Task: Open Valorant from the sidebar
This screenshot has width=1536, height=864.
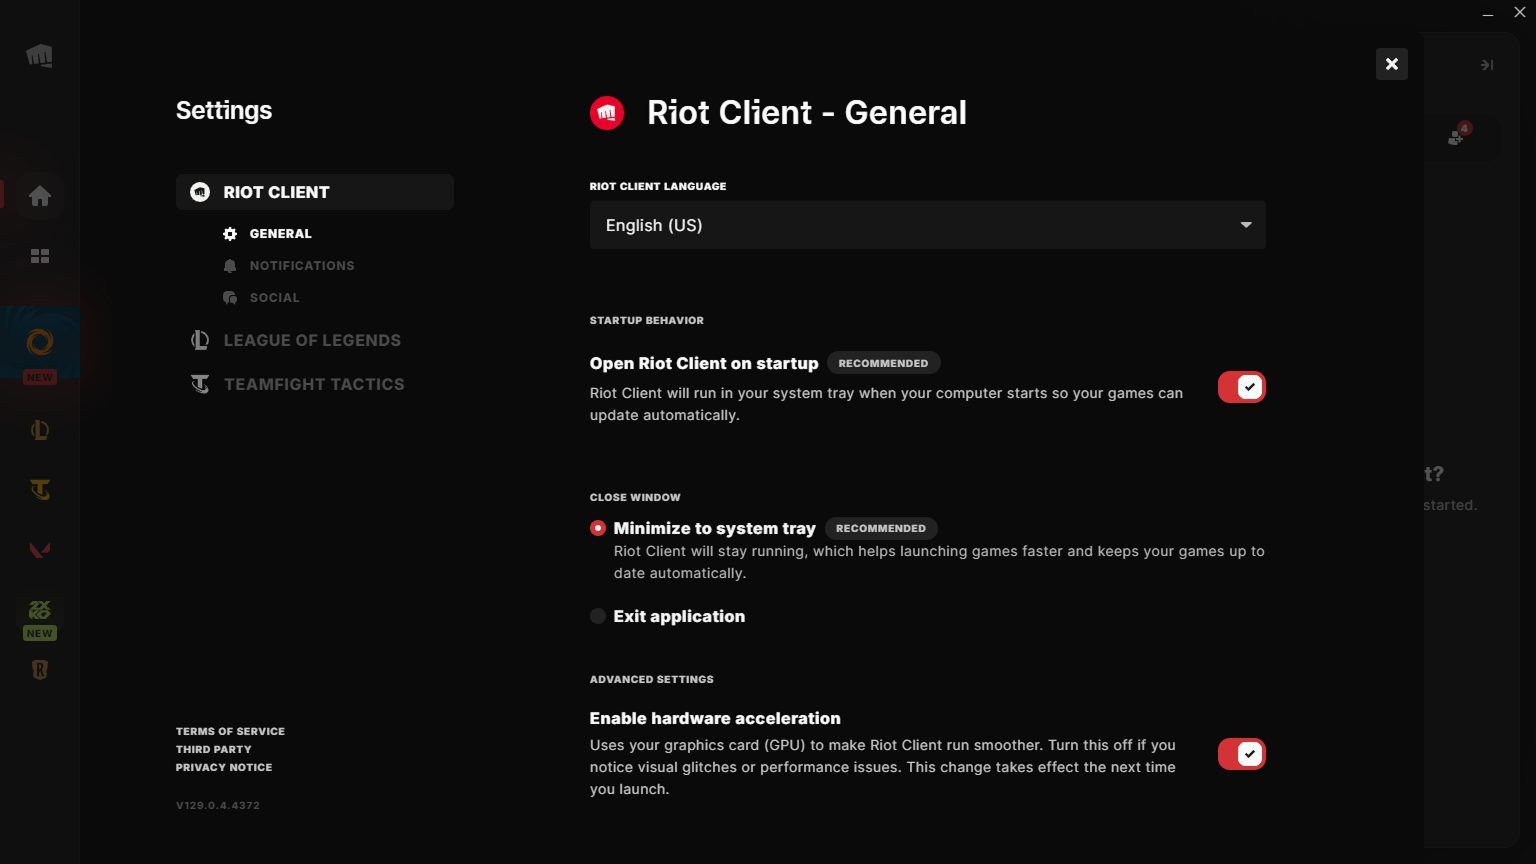Action: tap(40, 549)
